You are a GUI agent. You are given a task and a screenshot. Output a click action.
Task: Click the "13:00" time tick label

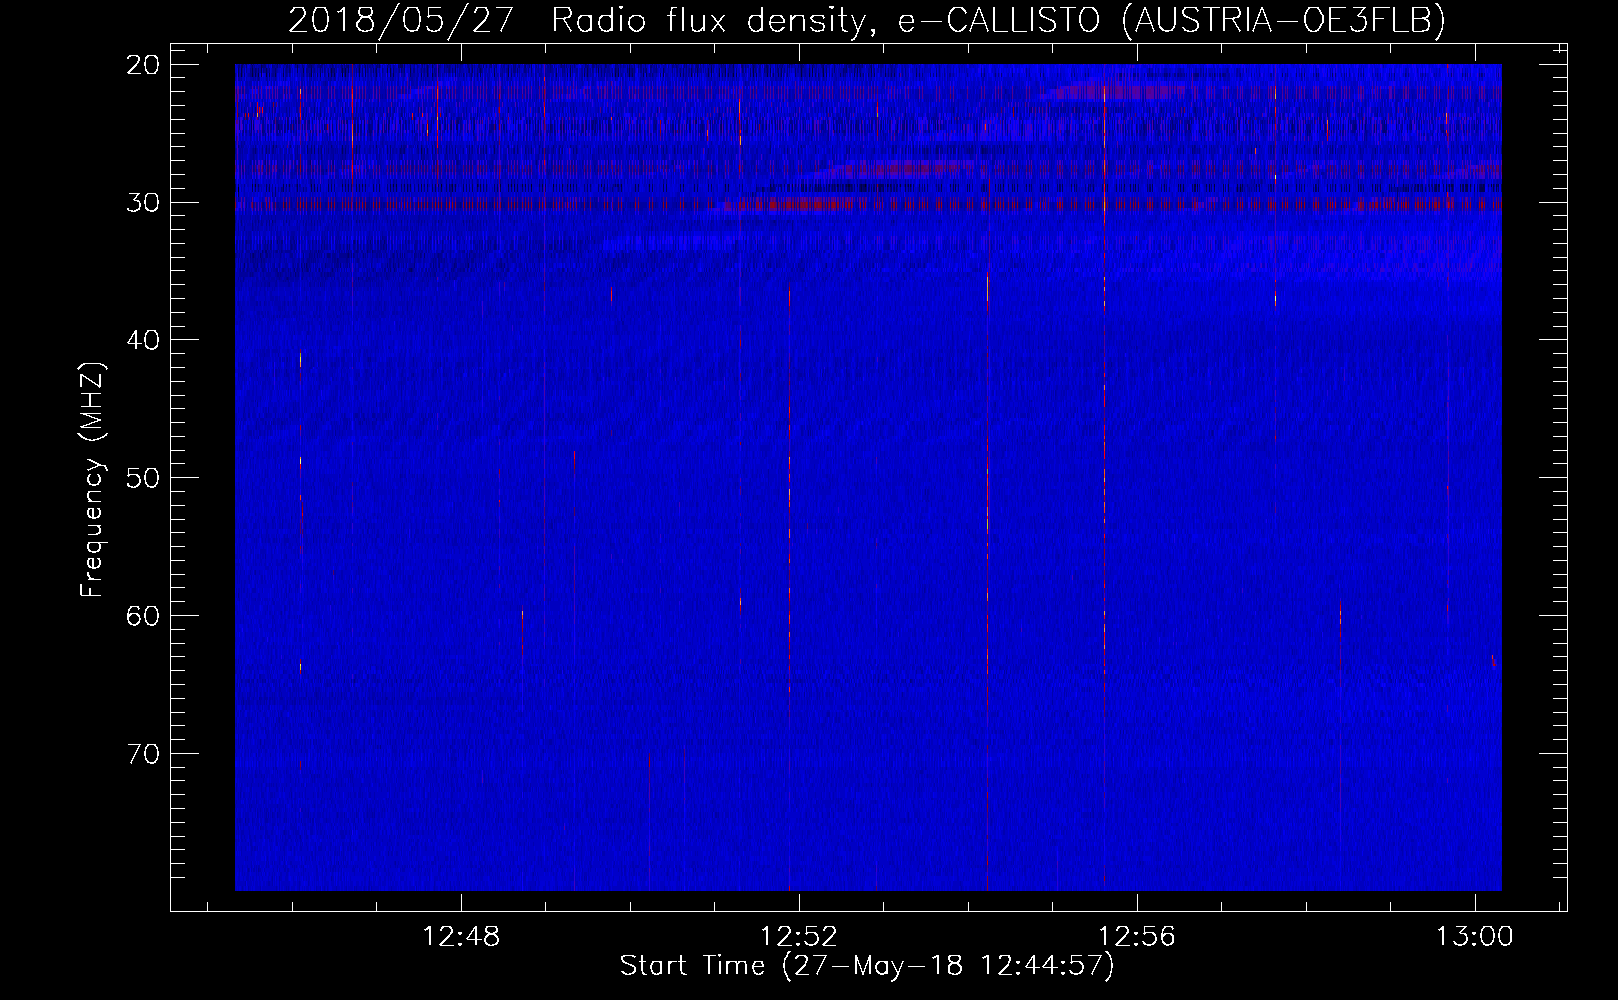coord(1475,937)
